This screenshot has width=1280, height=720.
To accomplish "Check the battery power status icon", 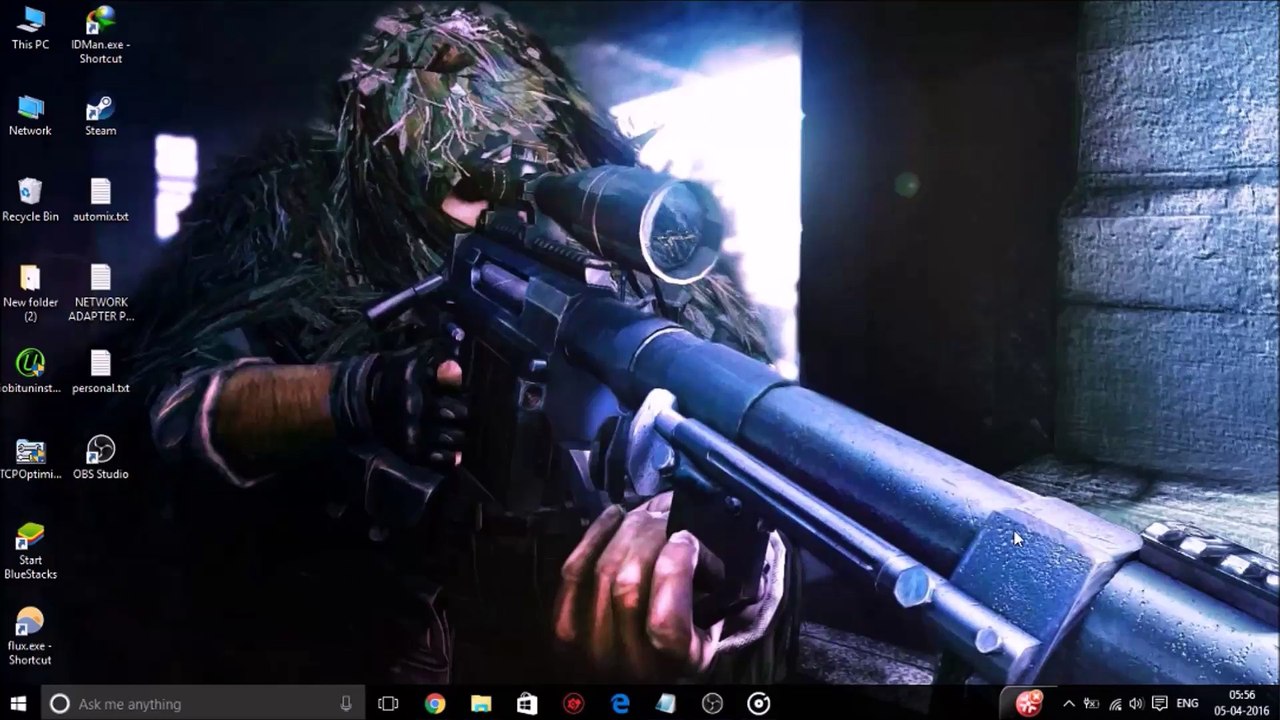I will pos(1091,704).
